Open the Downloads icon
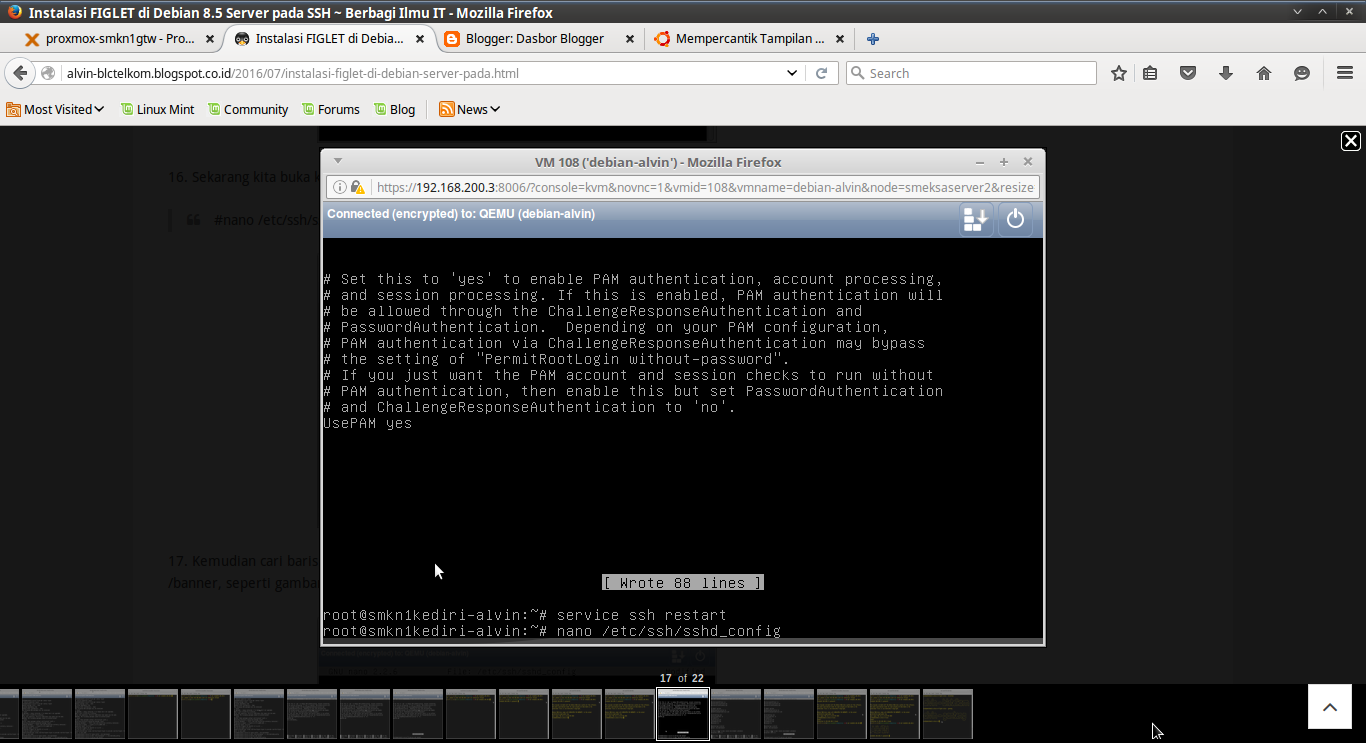This screenshot has height=743, width=1366. click(1226, 72)
